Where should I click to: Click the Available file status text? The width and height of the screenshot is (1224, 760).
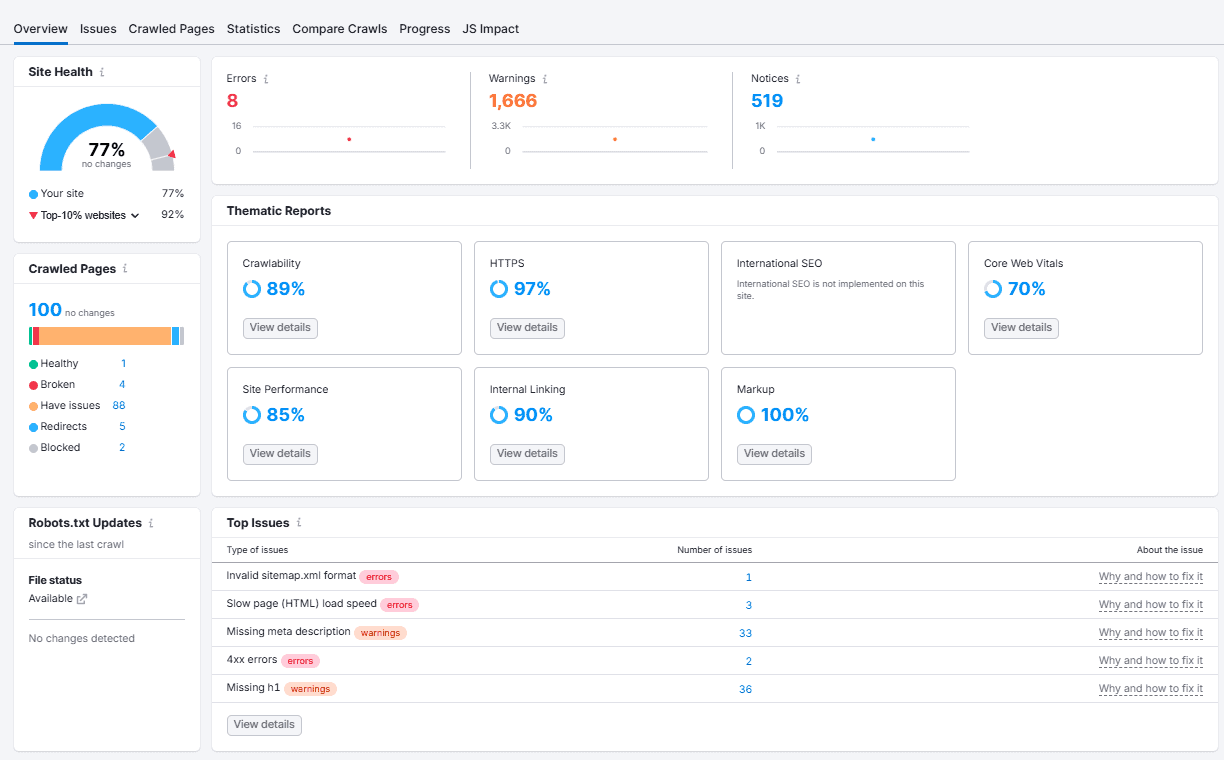click(x=51, y=599)
